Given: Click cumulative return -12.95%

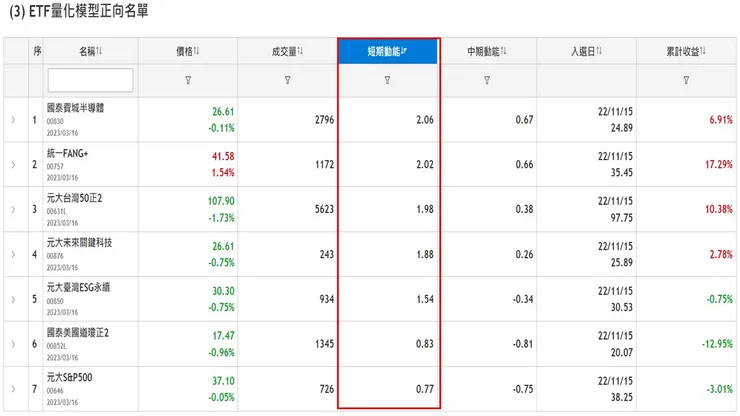Looking at the screenshot, I should pyautogui.click(x=717, y=344).
